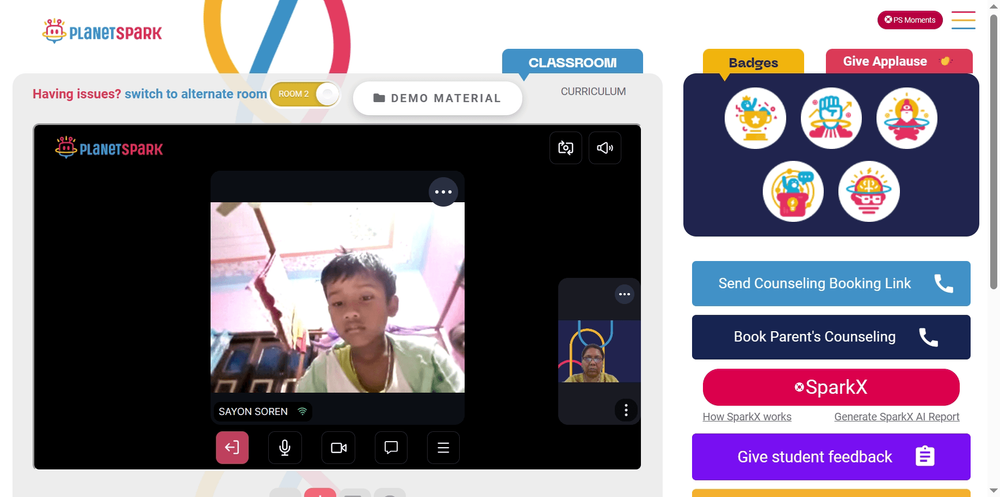Launch the SparkX button
1000x497 pixels.
click(x=831, y=387)
